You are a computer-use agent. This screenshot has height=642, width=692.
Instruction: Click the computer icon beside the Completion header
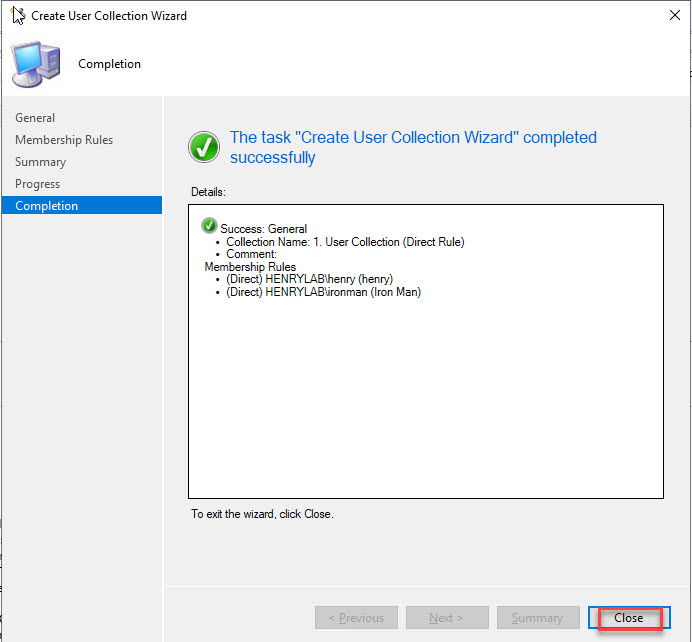click(35, 65)
